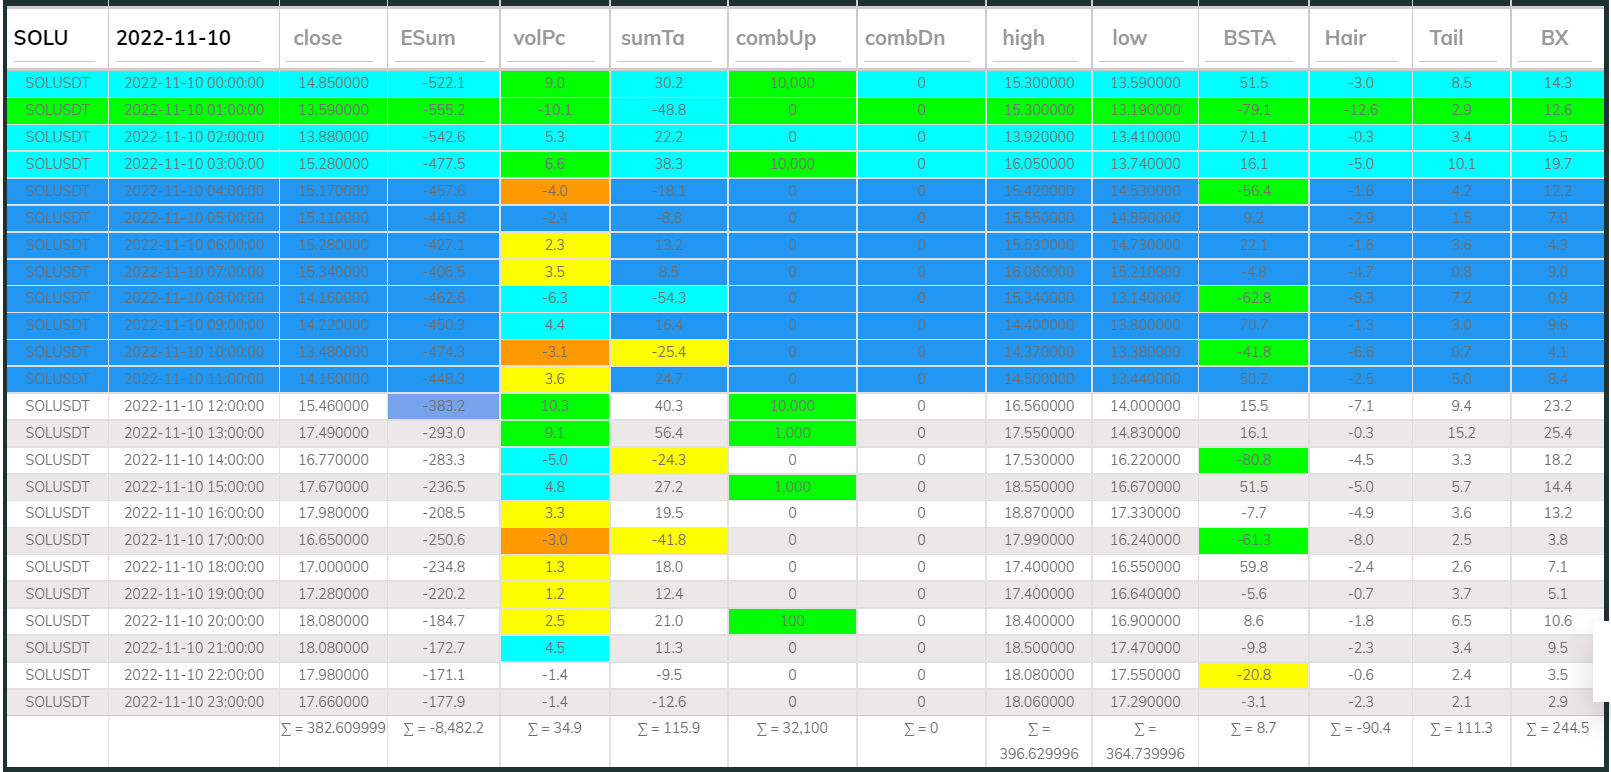Sort by the volPc column header
The image size is (1611, 772).
tap(539, 38)
